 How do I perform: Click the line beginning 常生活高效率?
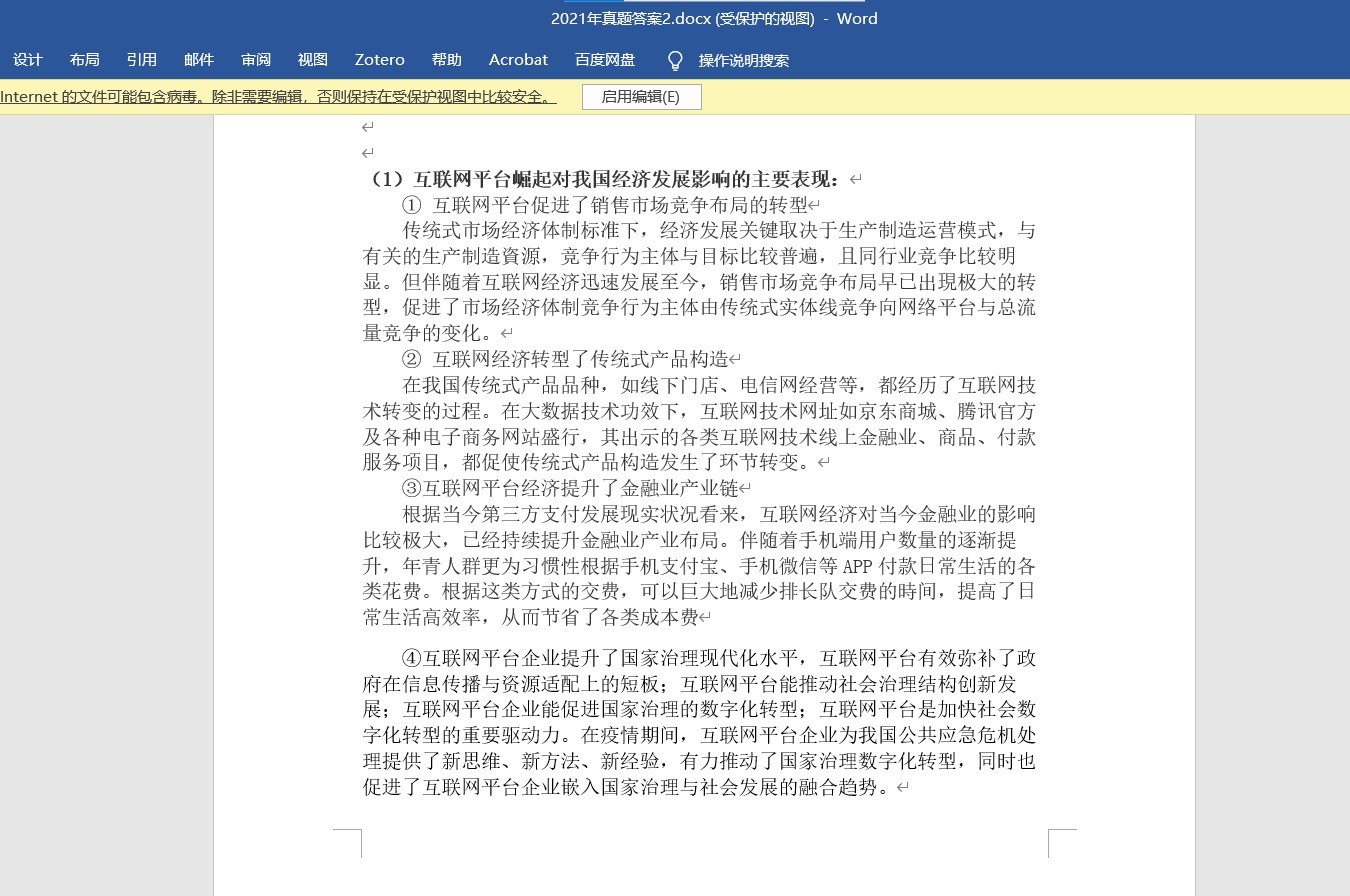(x=531, y=617)
